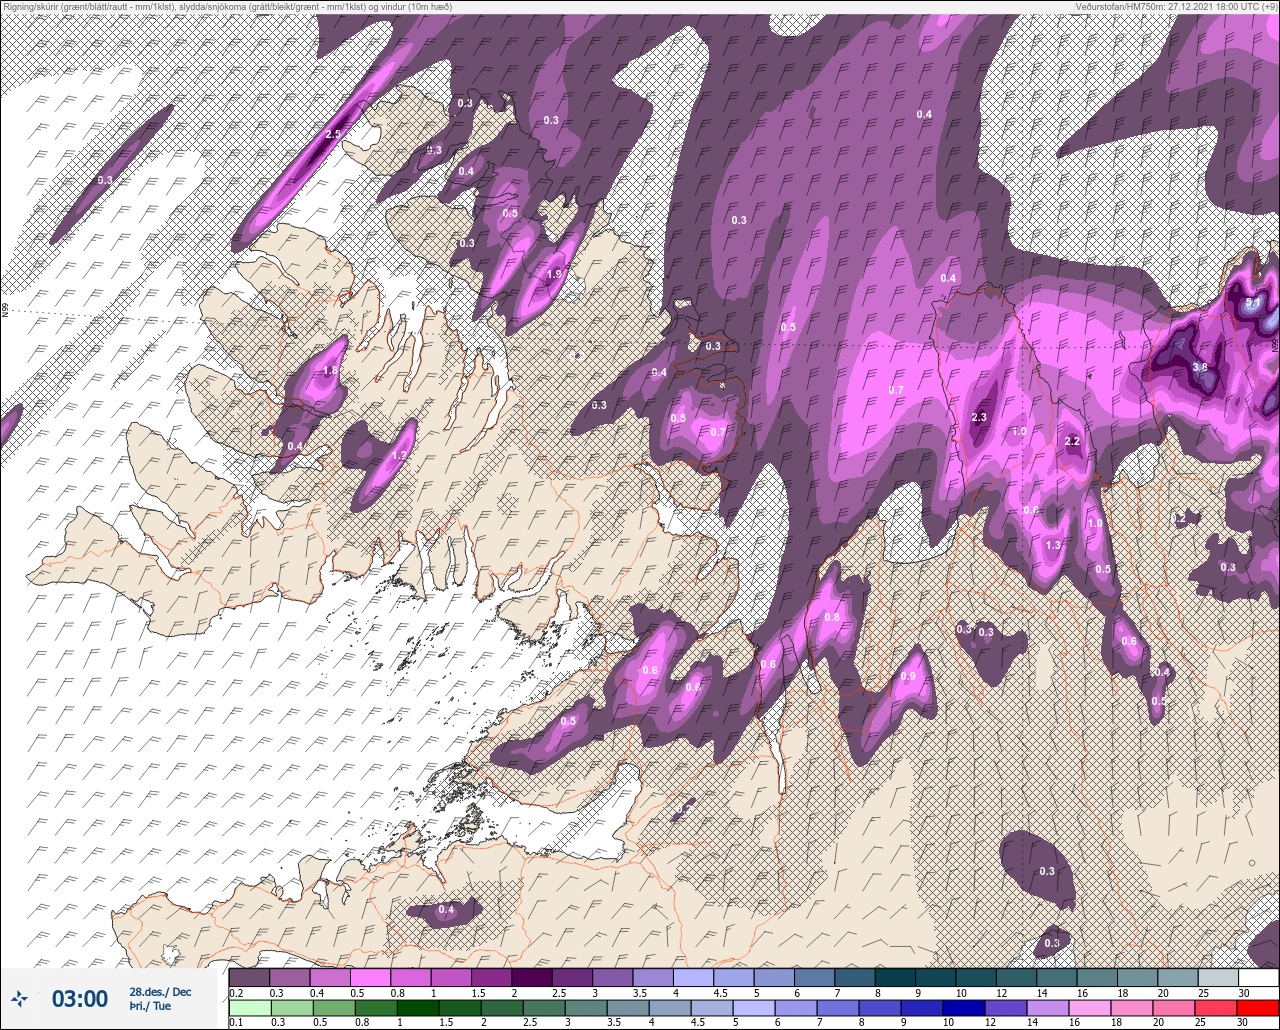
Task: Click the 3.8 precipitation value on the map
Action: pyautogui.click(x=1200, y=368)
